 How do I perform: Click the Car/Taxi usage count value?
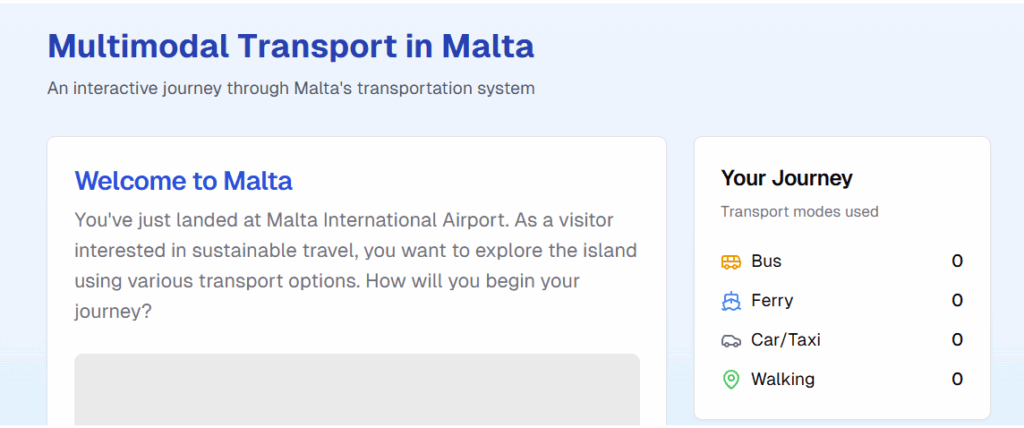(x=957, y=340)
